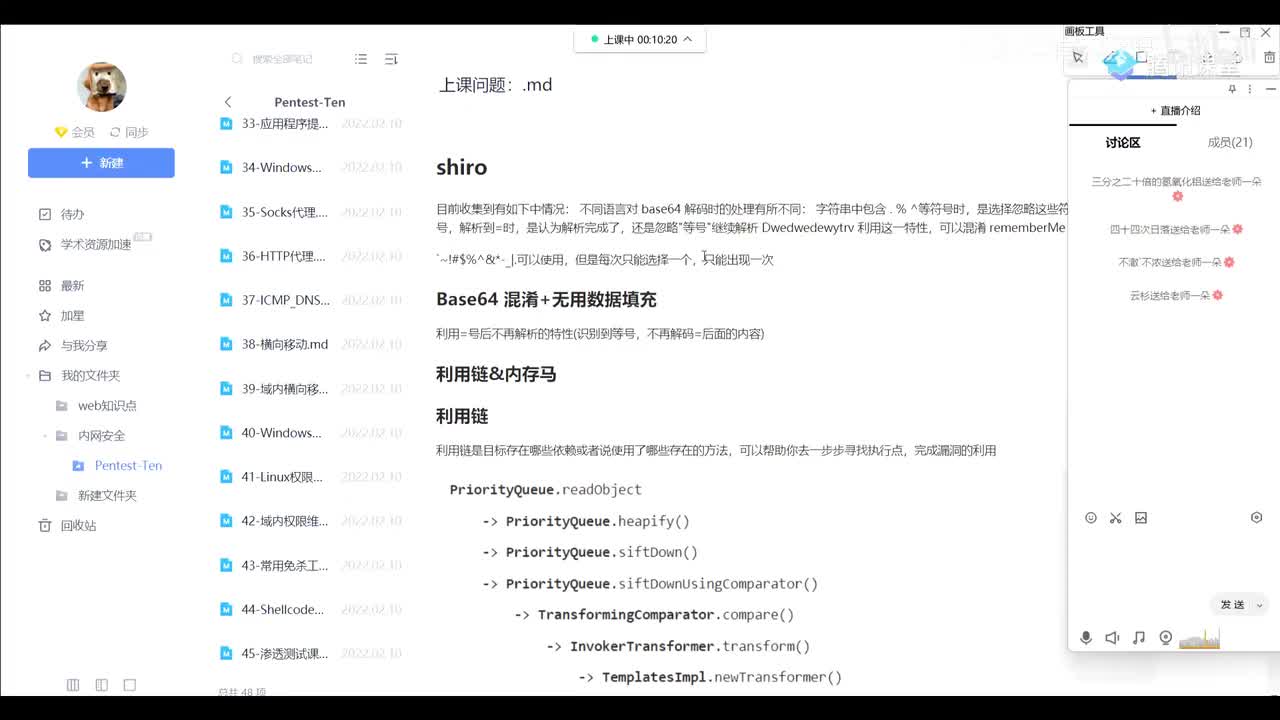The height and width of the screenshot is (720, 1280).
Task: Click the shiro heading
Action: click(462, 167)
